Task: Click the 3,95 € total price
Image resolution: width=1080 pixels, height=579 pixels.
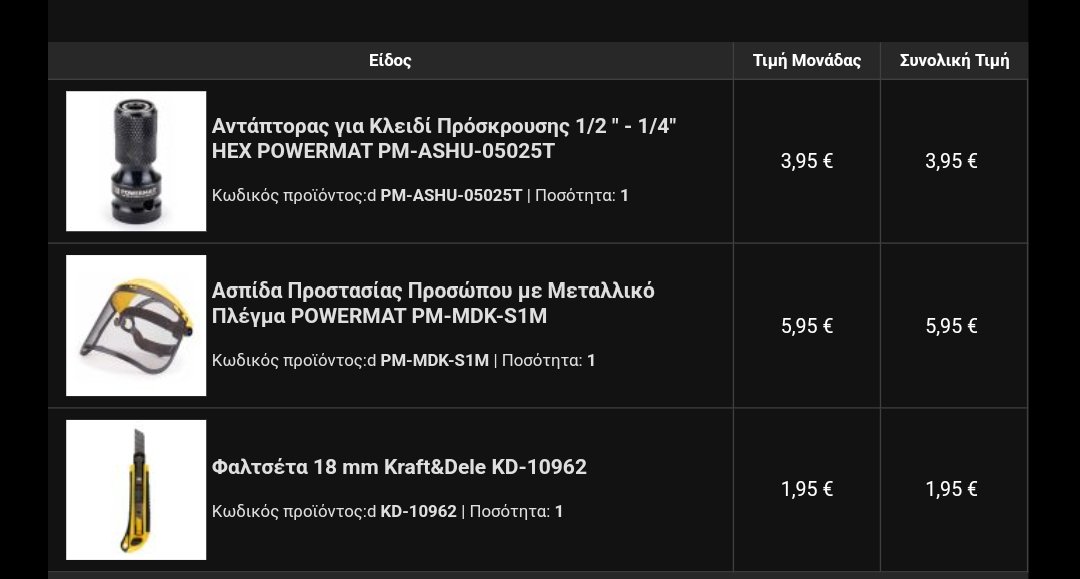Action: point(951,161)
